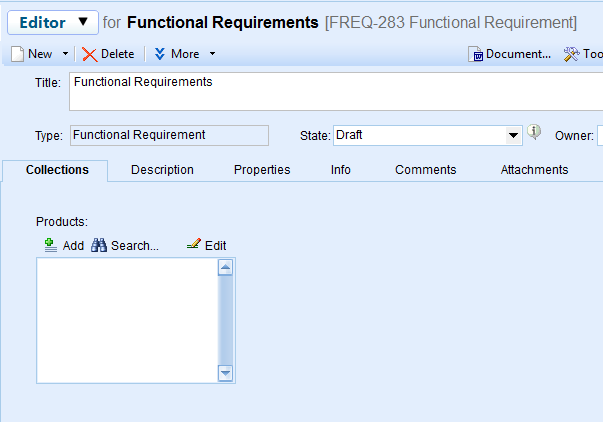603x422 pixels.
Task: Click the Search binoculars icon
Action: tap(99, 245)
